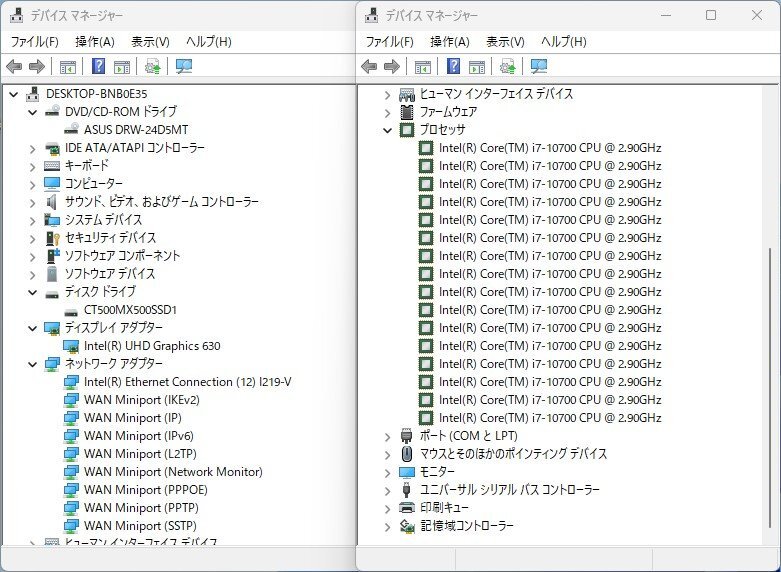Screen dimensions: 781x572
Task: Select WAN Miniport (PPTP)
Action: pyautogui.click(x=141, y=508)
